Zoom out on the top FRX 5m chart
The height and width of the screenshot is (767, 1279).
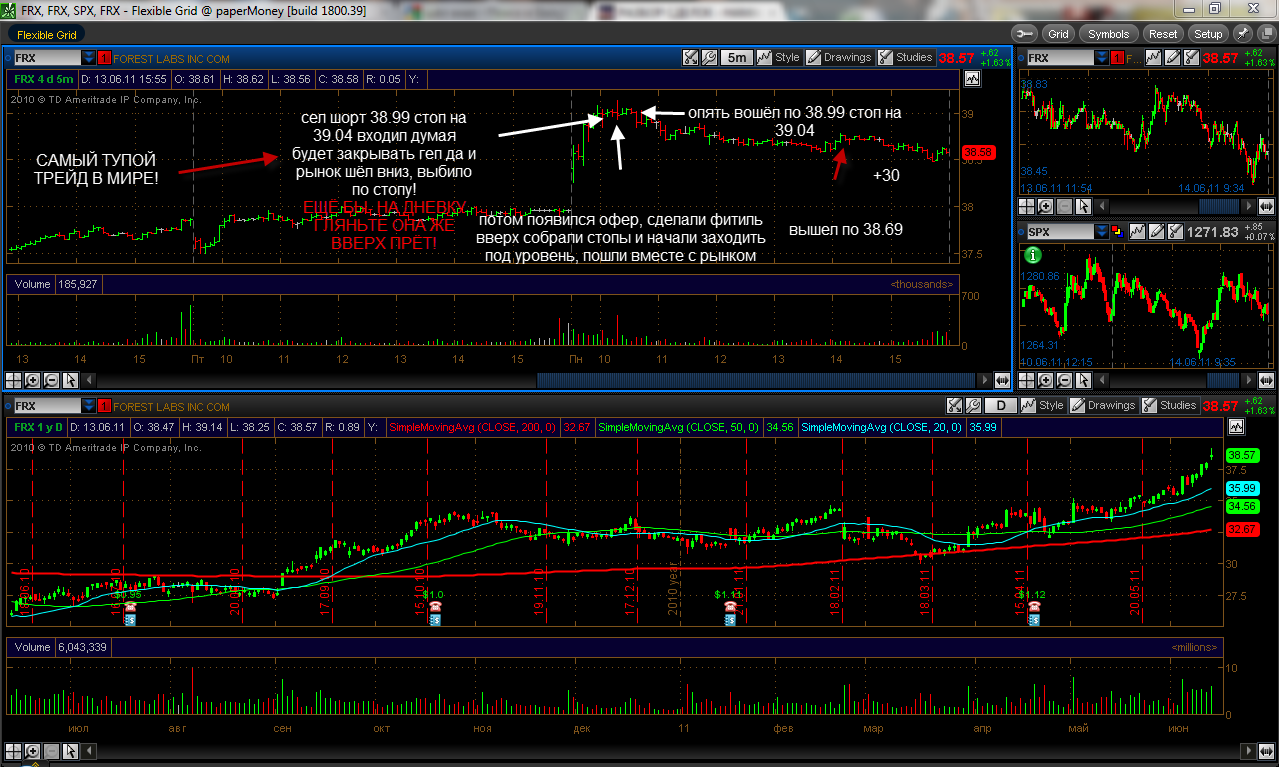pyautogui.click(x=51, y=380)
